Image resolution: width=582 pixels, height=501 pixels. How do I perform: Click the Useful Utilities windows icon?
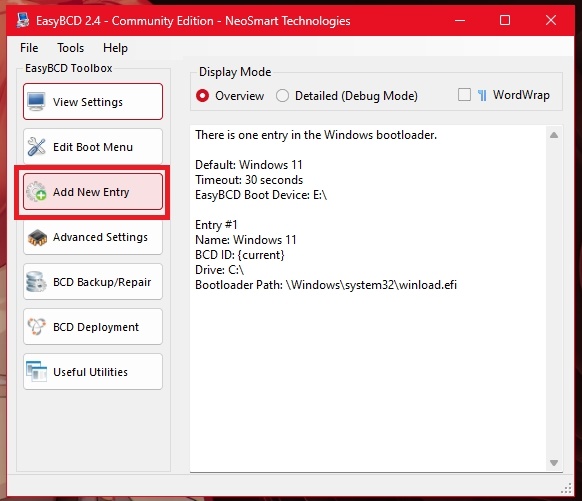click(36, 371)
